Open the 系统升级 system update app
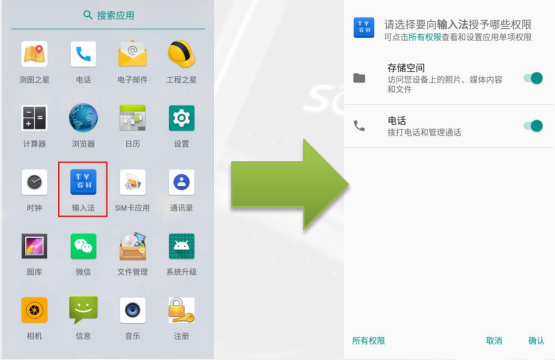 click(x=181, y=246)
